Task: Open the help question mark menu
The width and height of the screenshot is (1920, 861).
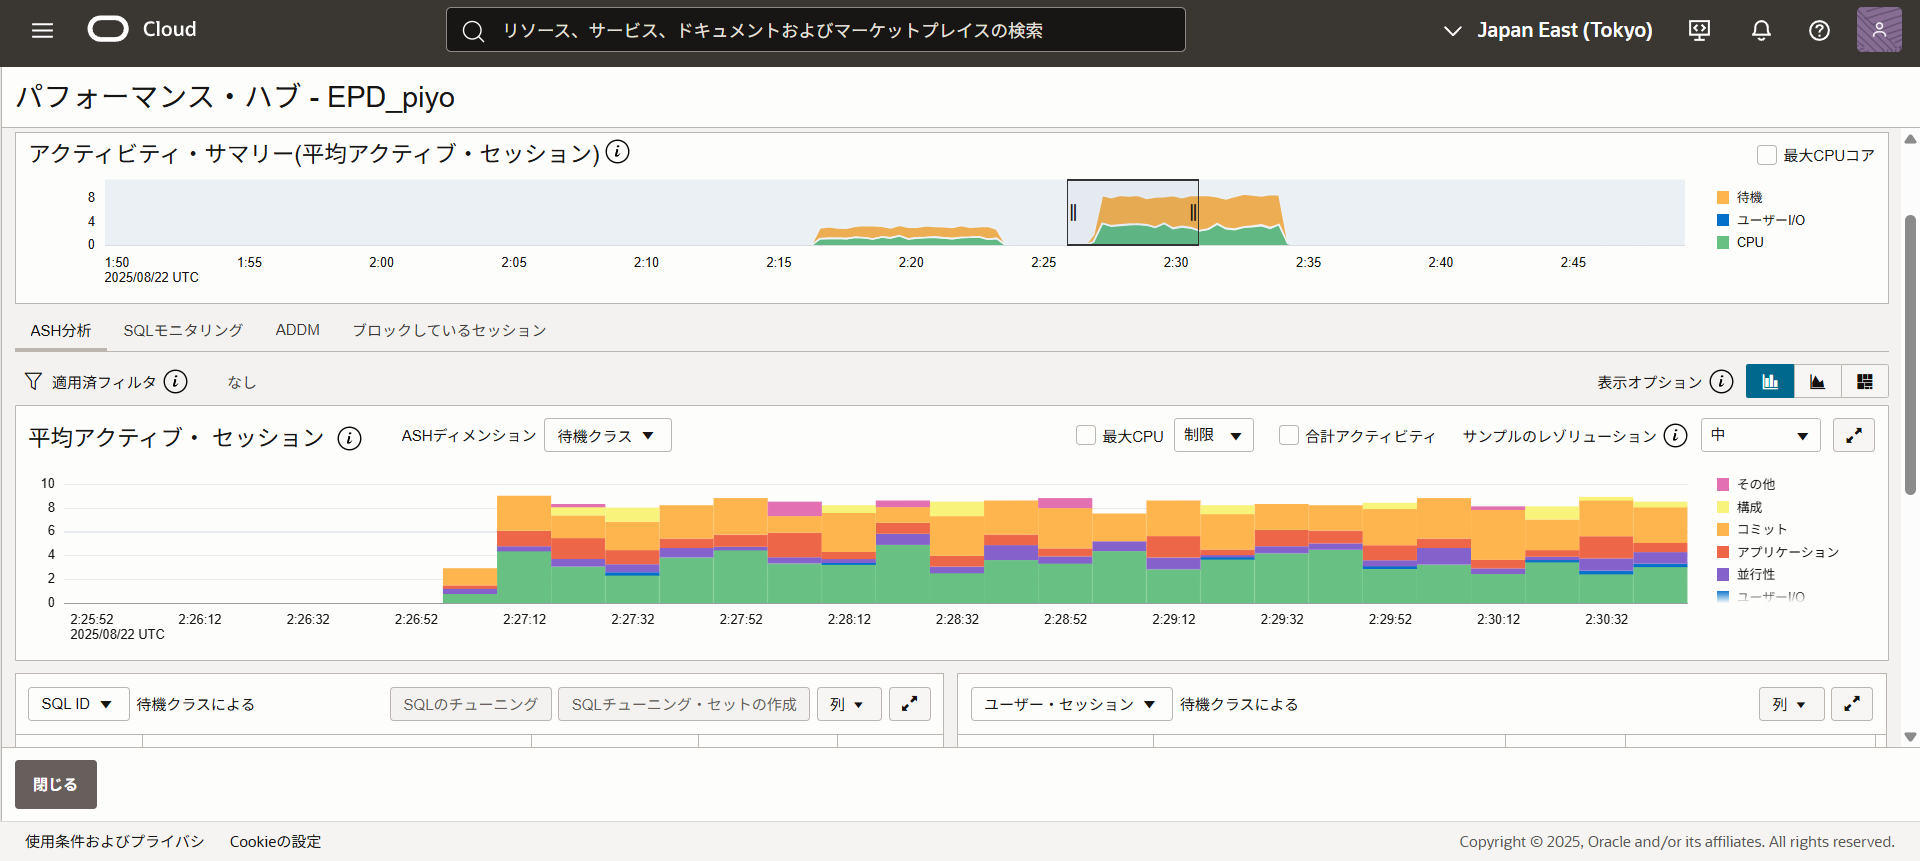Action: click(1819, 30)
